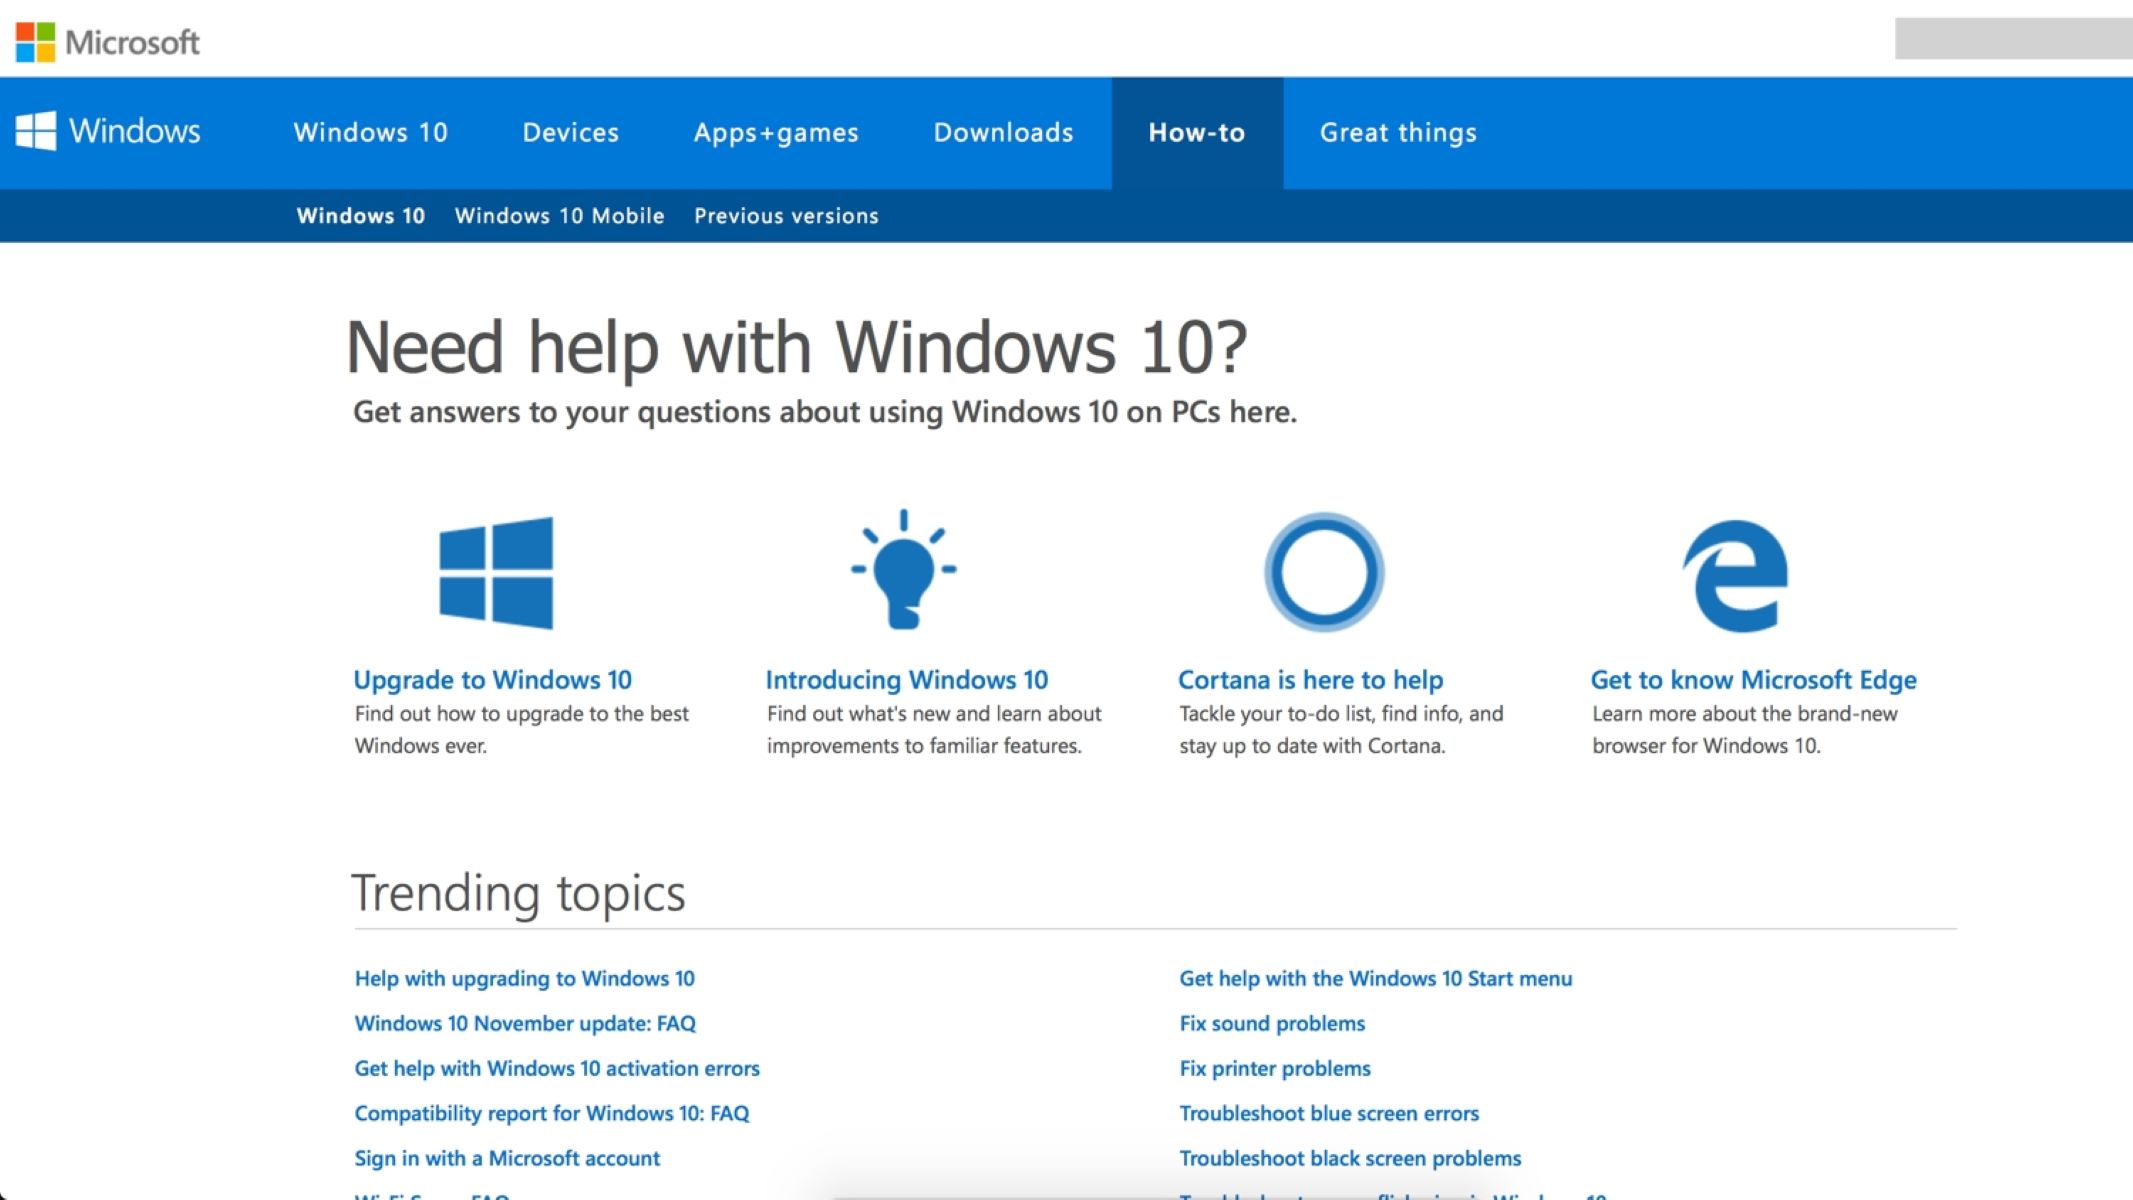This screenshot has height=1200, width=2133.
Task: Click the 'Trending topics' heading
Action: click(518, 893)
